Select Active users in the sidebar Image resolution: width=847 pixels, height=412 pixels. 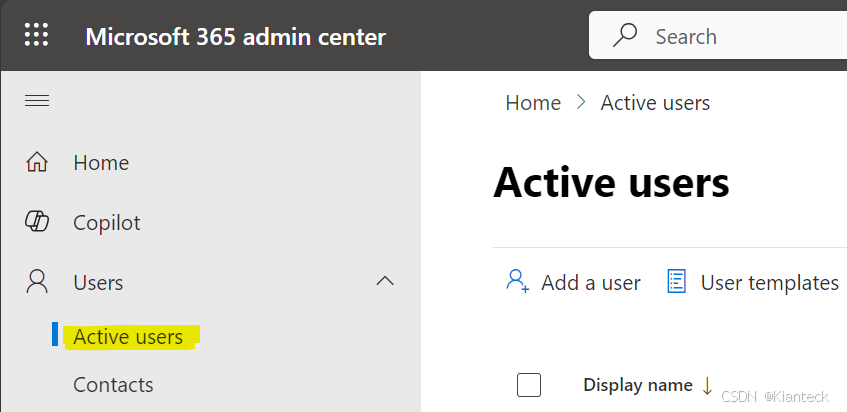click(128, 336)
